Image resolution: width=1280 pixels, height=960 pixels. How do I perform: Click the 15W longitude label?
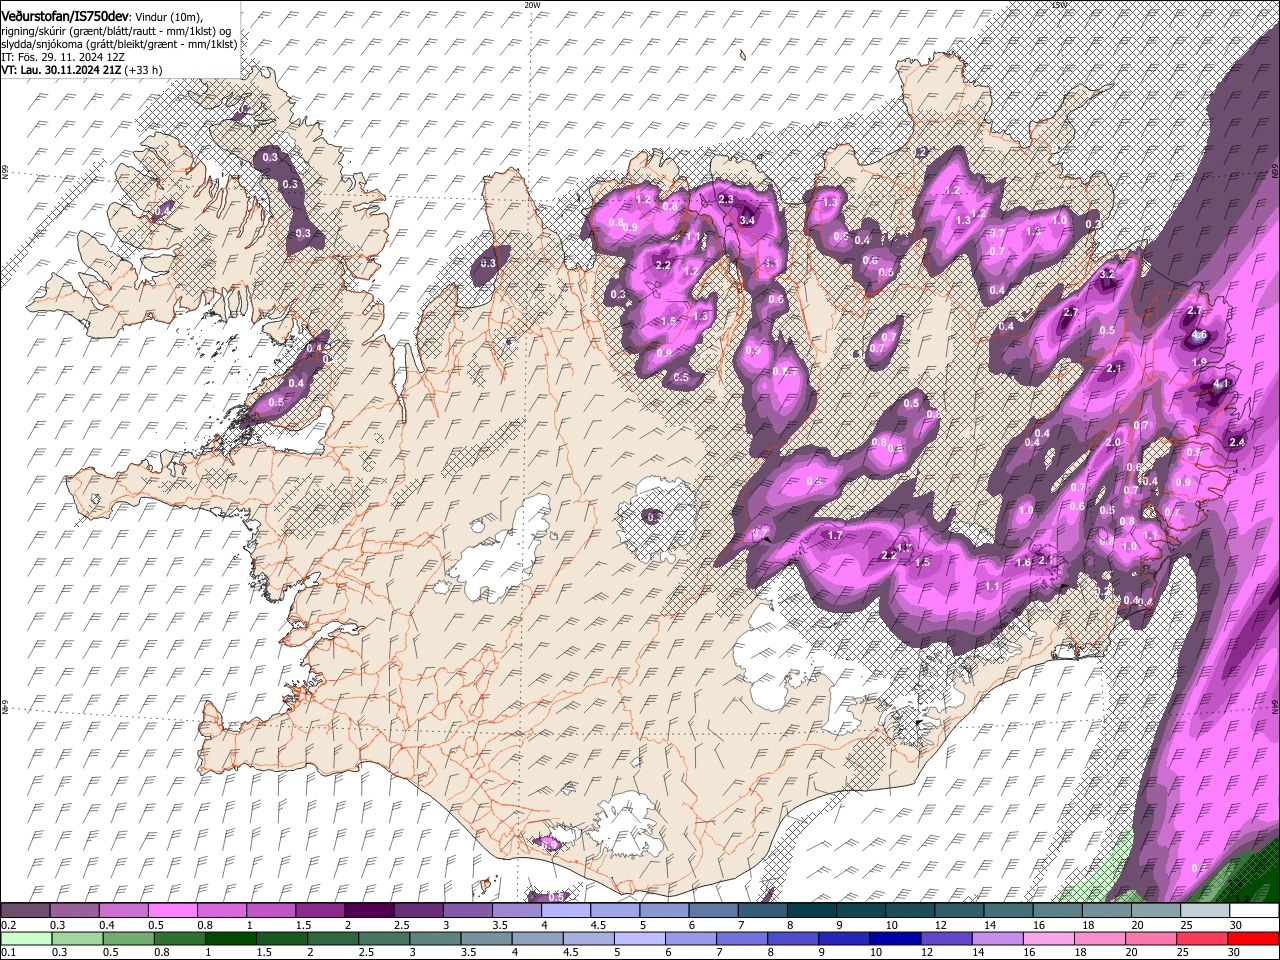pyautogui.click(x=1059, y=5)
